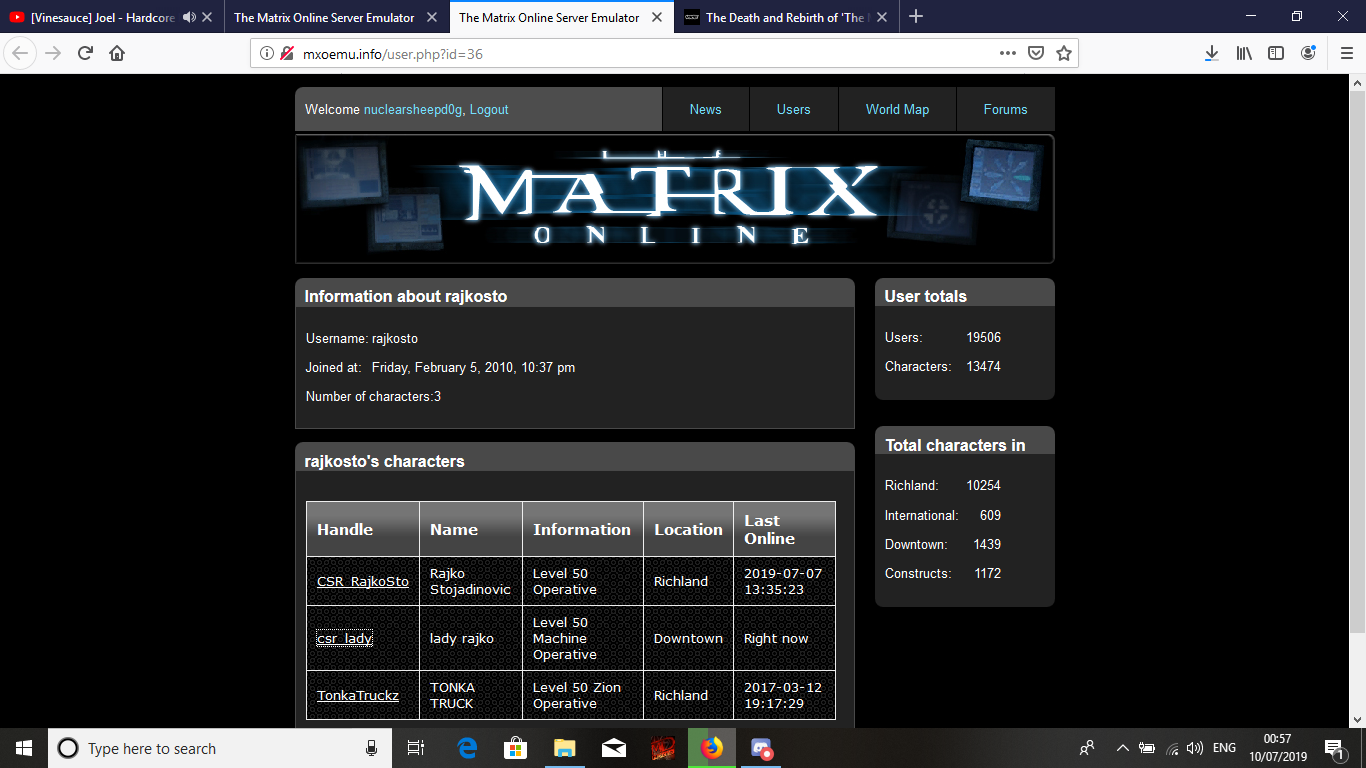
Task: Open a new browser tab
Action: pos(916,17)
